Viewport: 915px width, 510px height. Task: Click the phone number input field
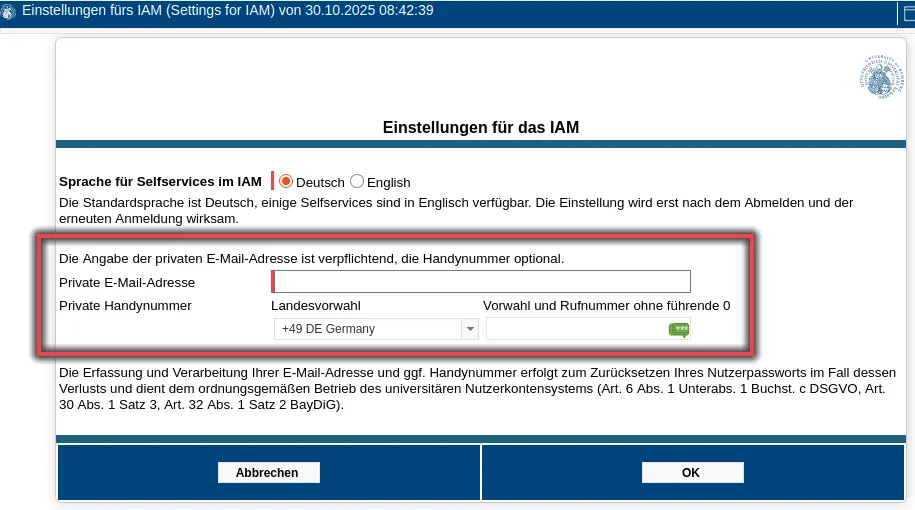click(x=575, y=329)
